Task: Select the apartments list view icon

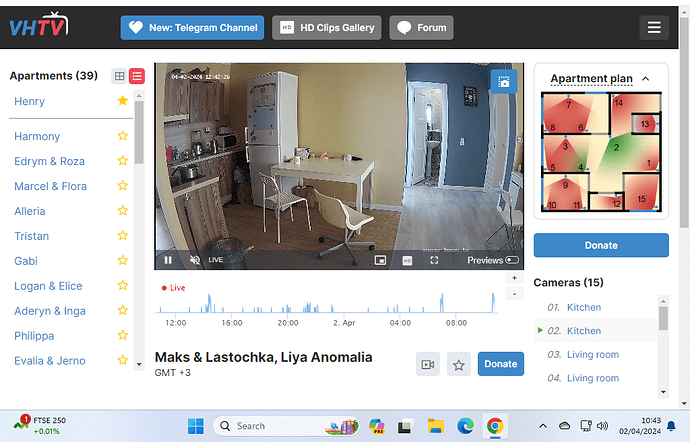Action: tap(137, 76)
